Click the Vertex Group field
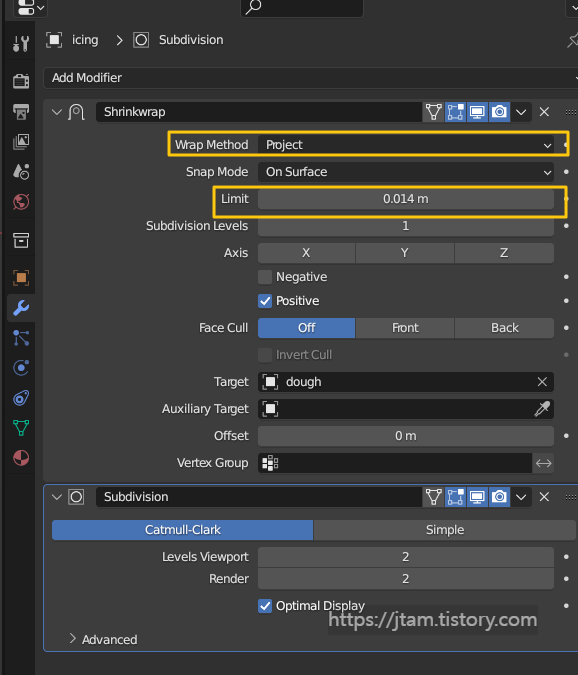578x675 pixels. click(395, 463)
